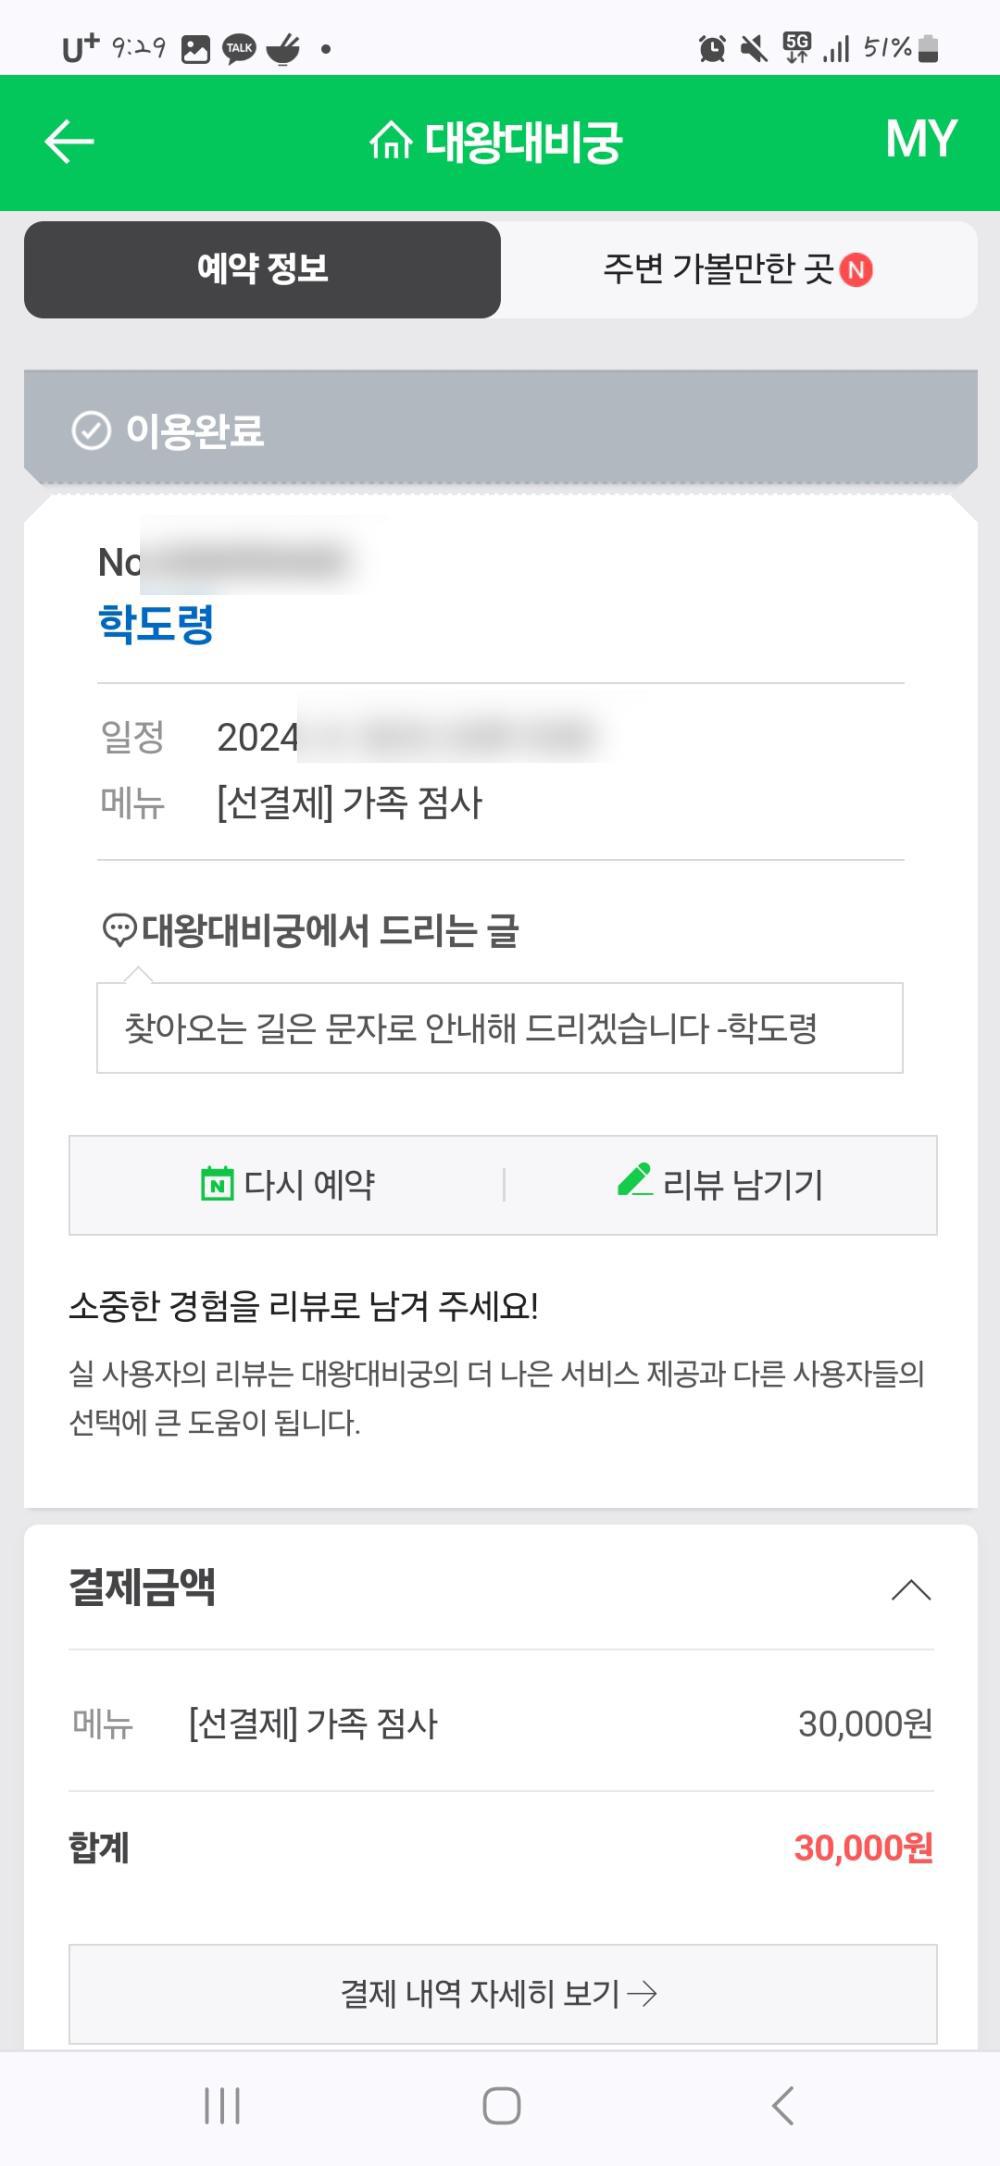Tap the home icon beside 대왕대비궁
The height and width of the screenshot is (2166, 1000).
coord(390,141)
